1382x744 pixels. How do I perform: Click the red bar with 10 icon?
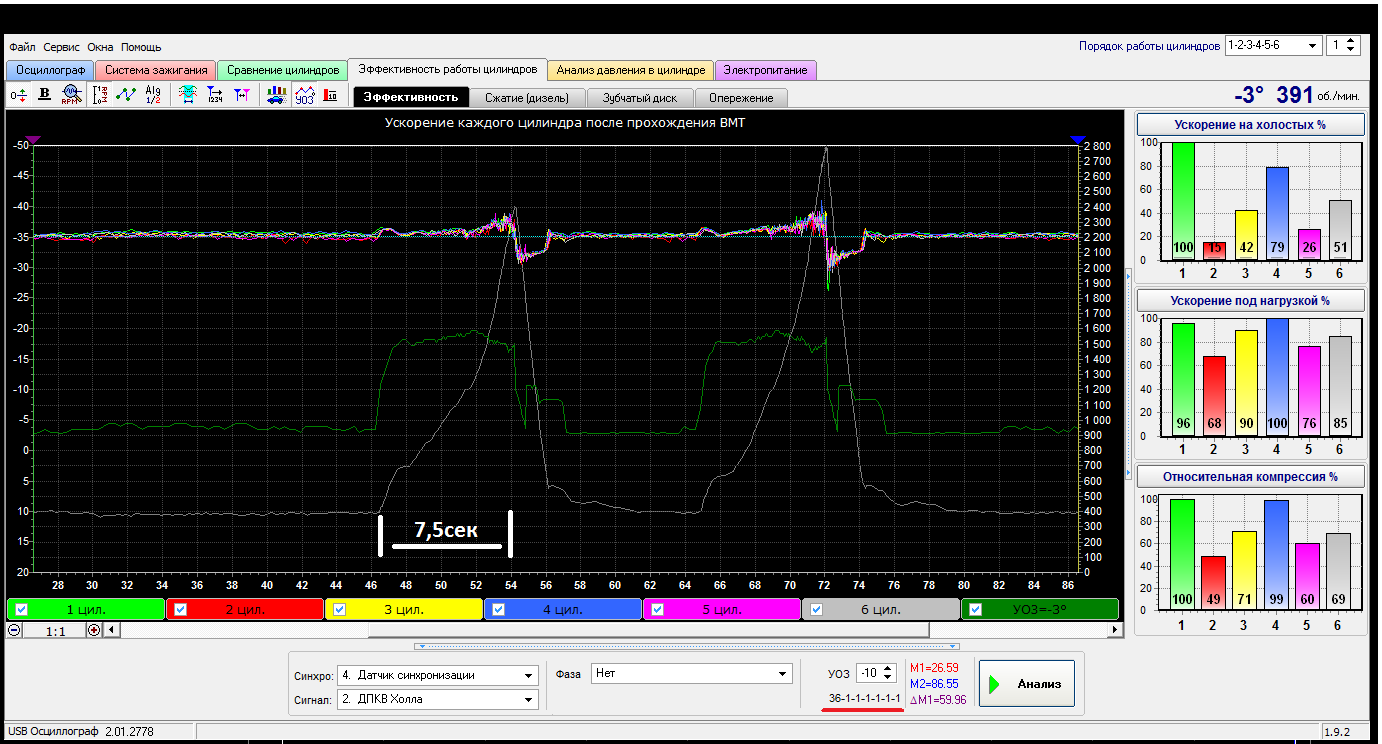point(330,95)
